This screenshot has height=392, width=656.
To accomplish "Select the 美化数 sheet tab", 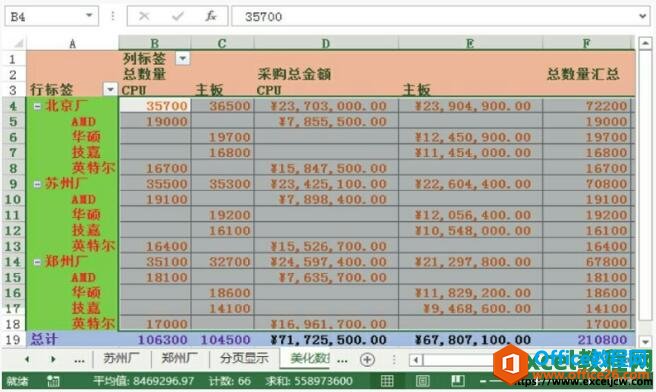I will point(310,359).
